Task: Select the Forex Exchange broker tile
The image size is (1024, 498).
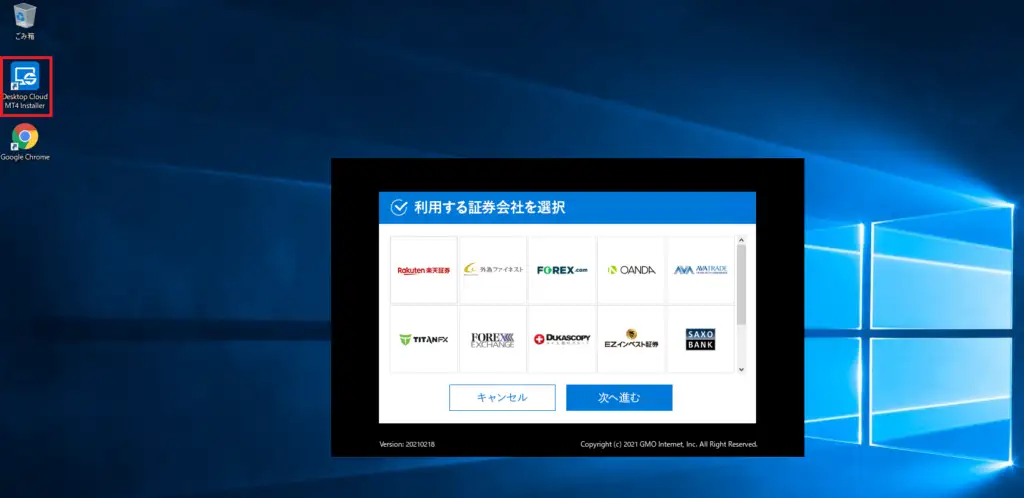Action: [x=492, y=339]
